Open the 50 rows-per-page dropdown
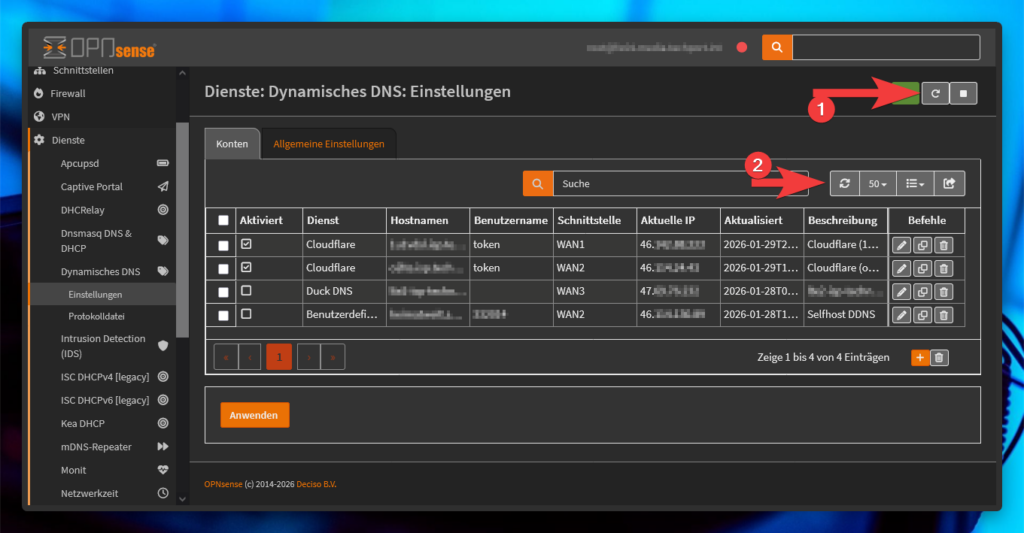The image size is (1024, 533). click(x=877, y=184)
